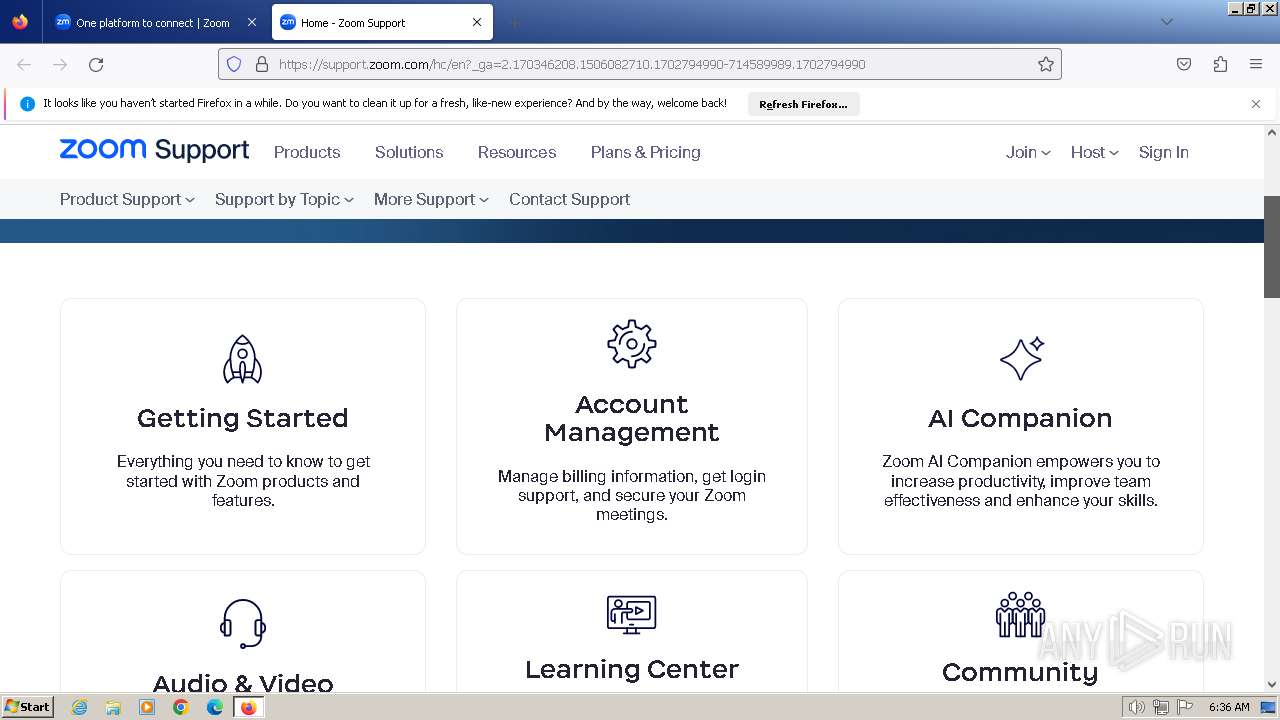Open the Firefox hamburger menu
Screen dimensions: 1280x720
[x=1256, y=64]
